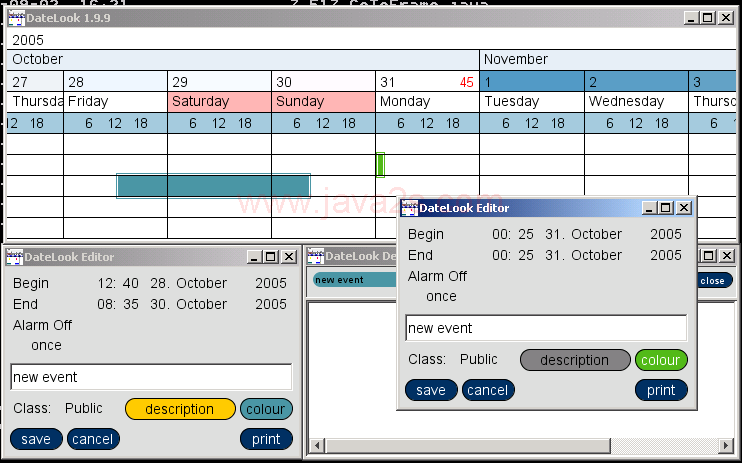Click the highlighted November 2 date cell
The width and height of the screenshot is (742, 463).
coord(636,82)
